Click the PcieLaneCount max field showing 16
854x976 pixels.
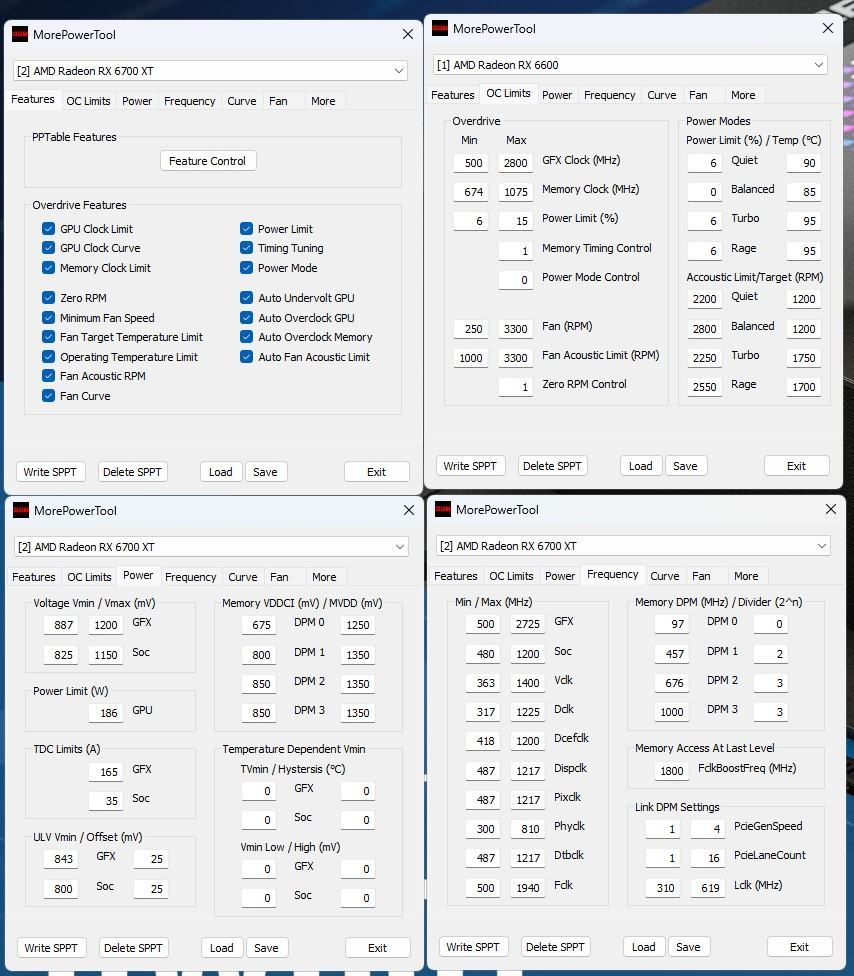(x=708, y=858)
